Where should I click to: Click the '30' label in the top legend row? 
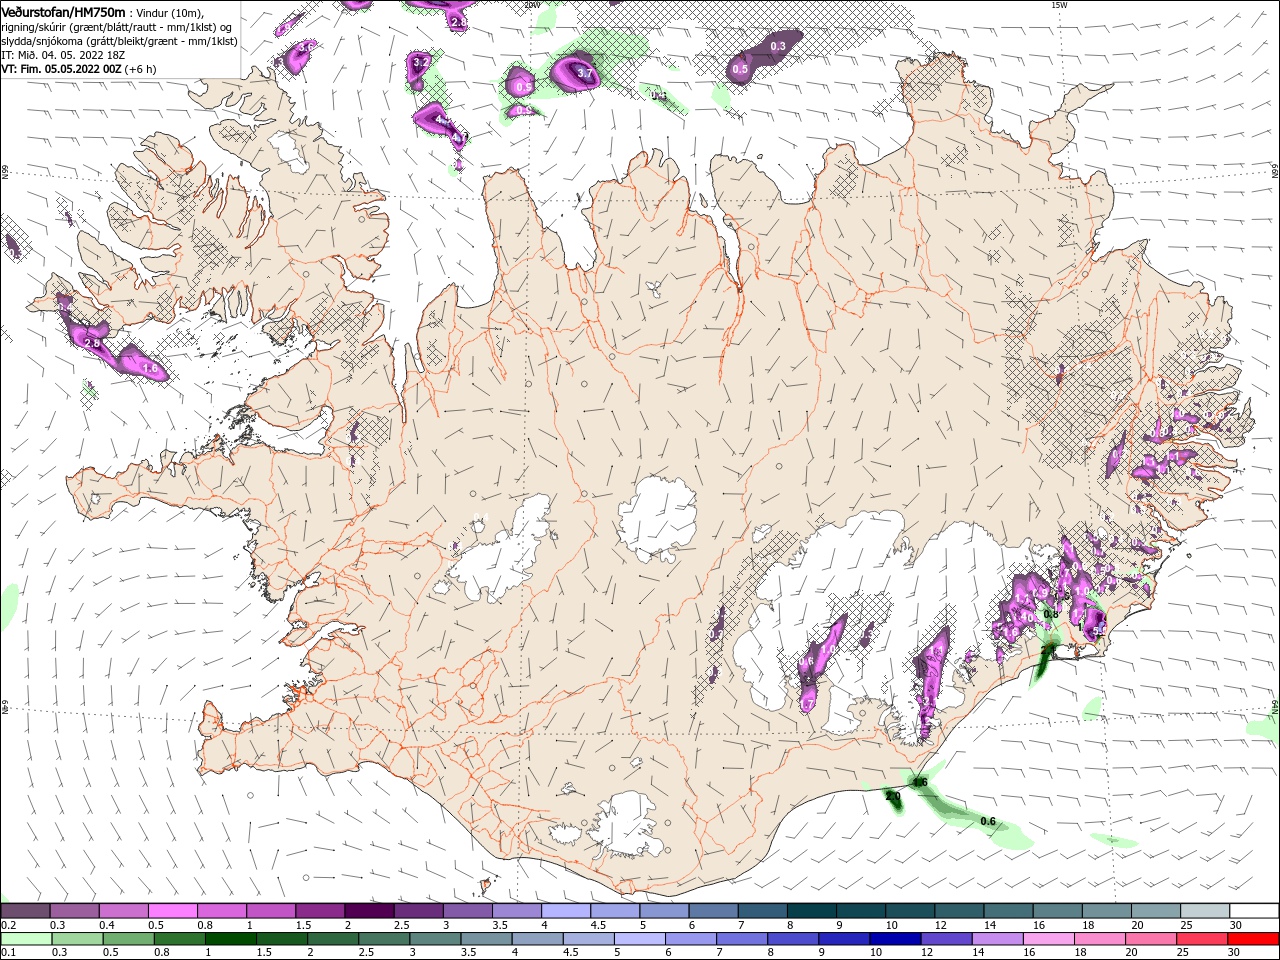(x=1236, y=925)
